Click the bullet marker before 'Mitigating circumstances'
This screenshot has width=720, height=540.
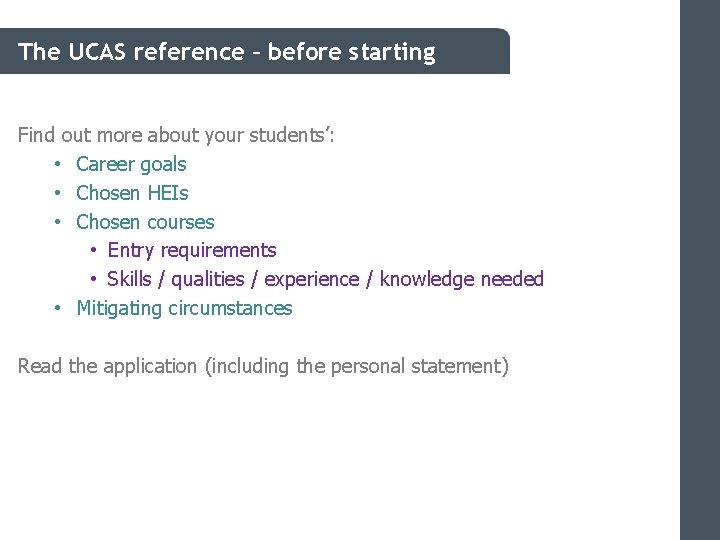(59, 308)
